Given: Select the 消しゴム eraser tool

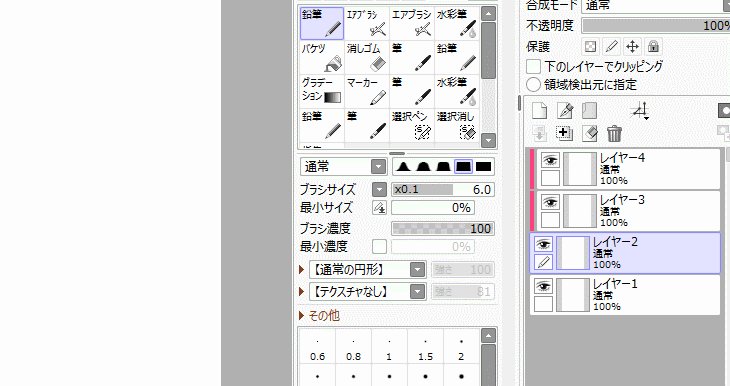Looking at the screenshot, I should (x=367, y=58).
